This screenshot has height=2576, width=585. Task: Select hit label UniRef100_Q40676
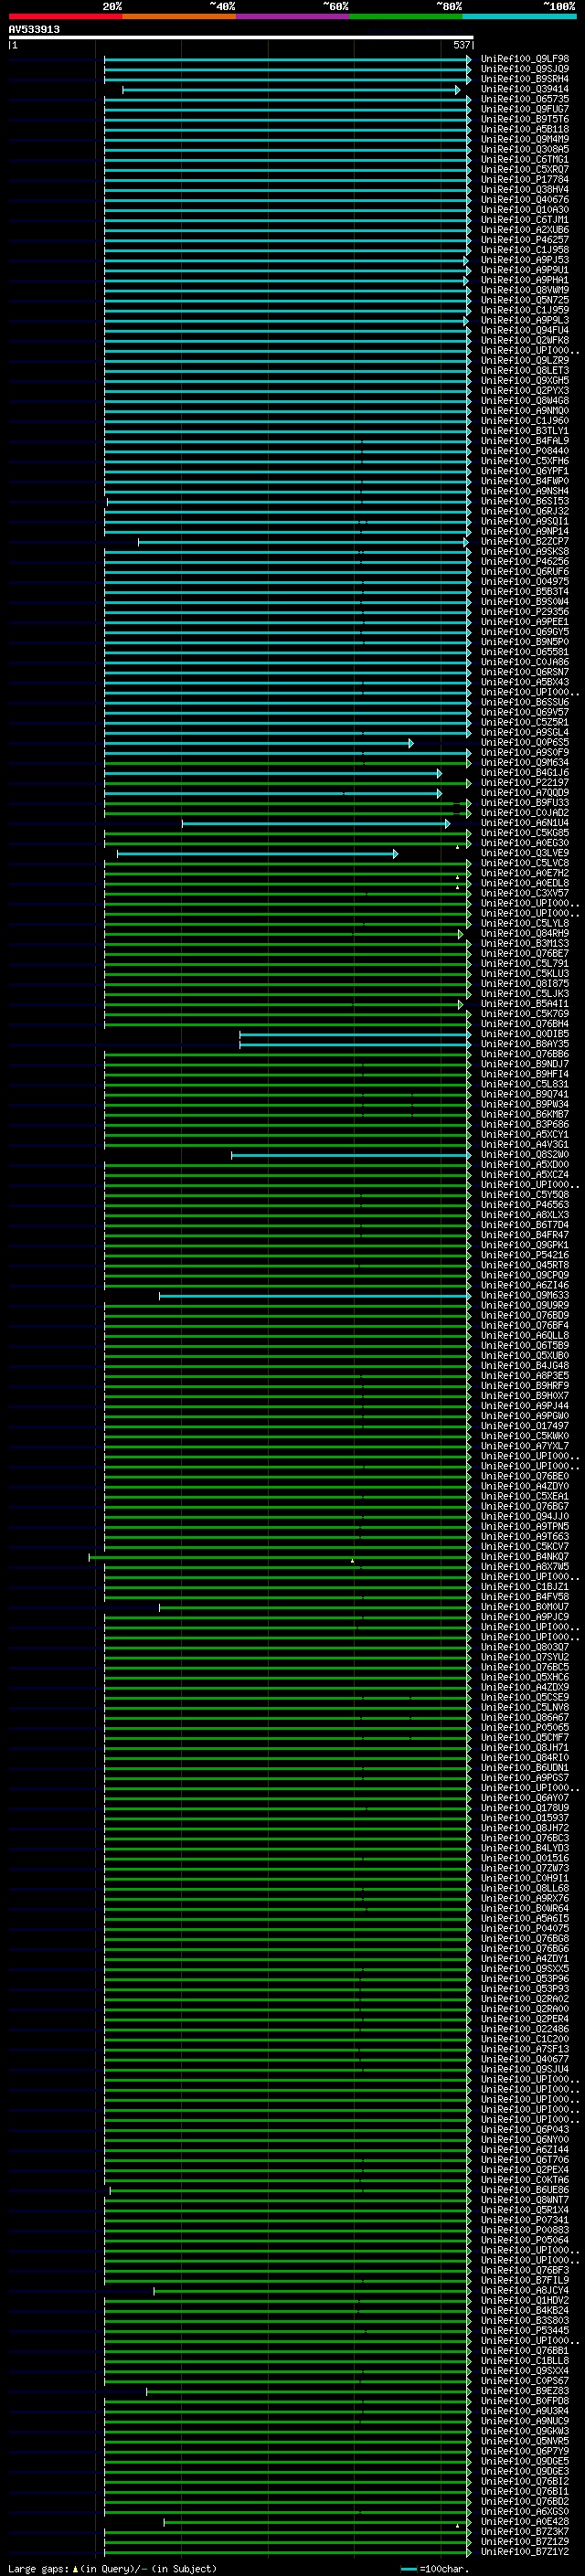(524, 200)
